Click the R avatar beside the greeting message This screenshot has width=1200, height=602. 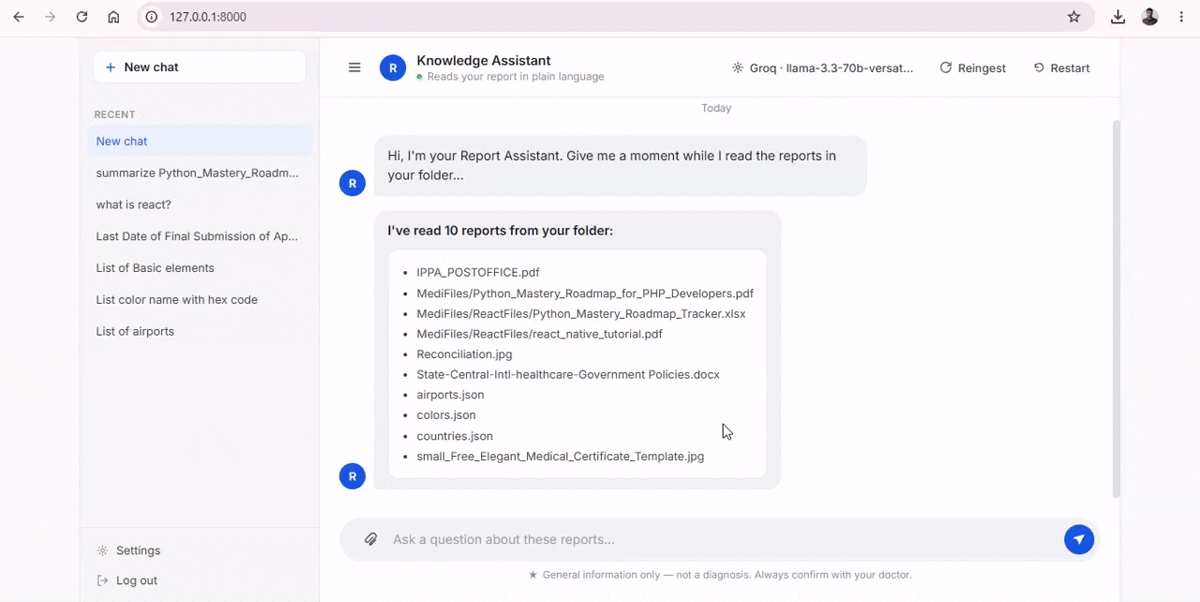coord(352,183)
